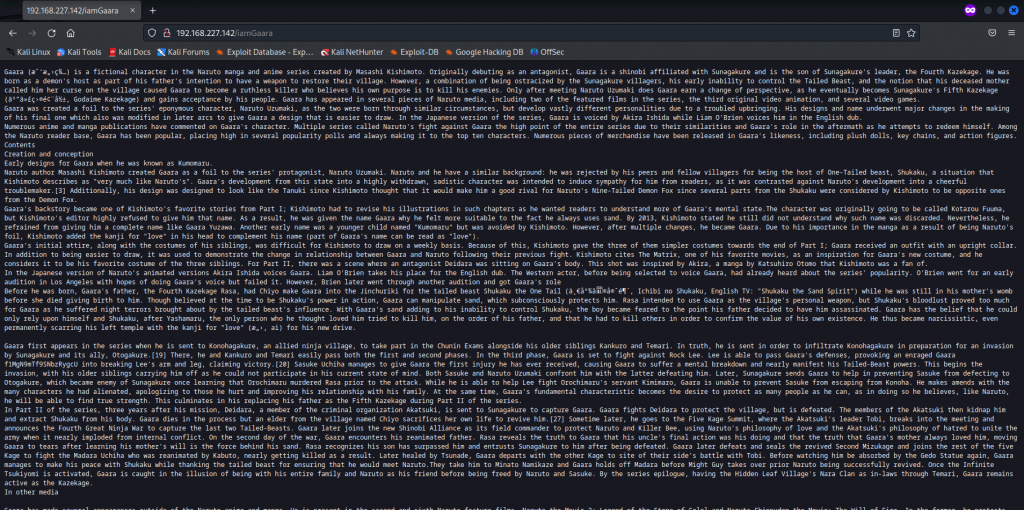Maximize the Firefox window

[1001, 10]
